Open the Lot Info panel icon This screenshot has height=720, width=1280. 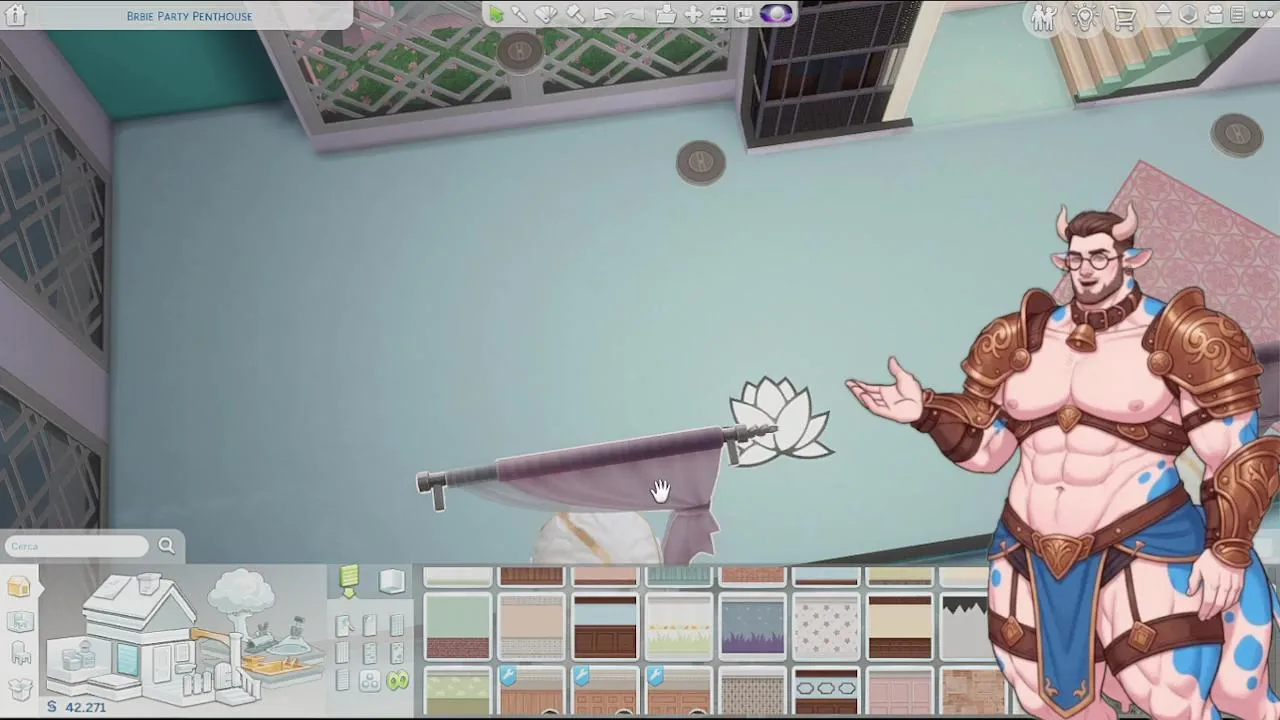744,14
